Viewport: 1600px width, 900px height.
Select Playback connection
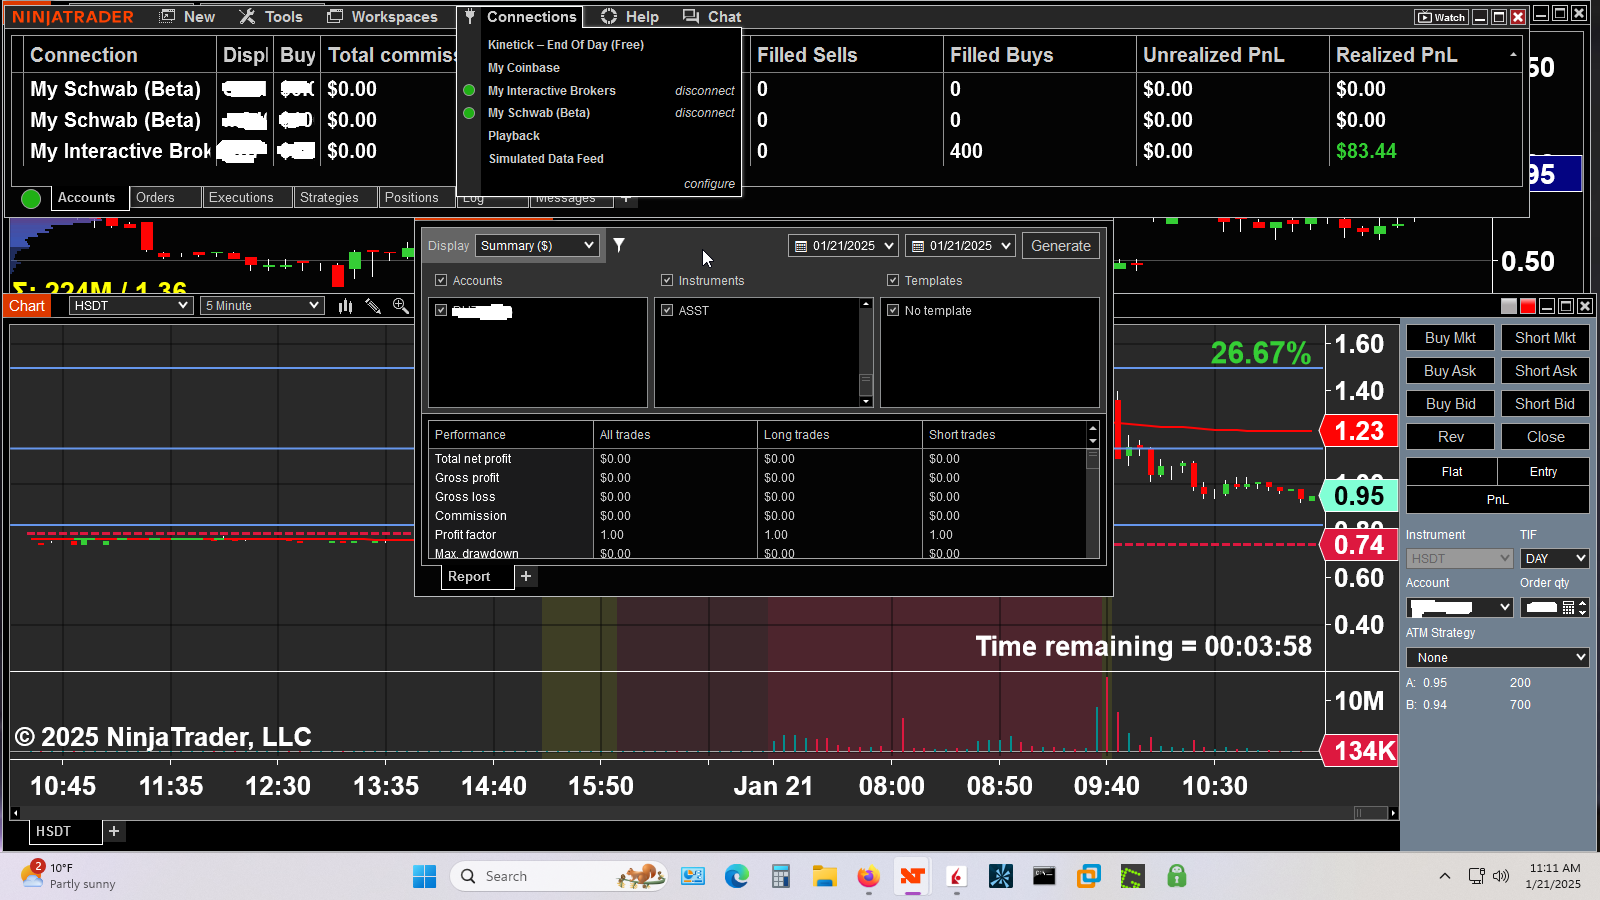(514, 136)
